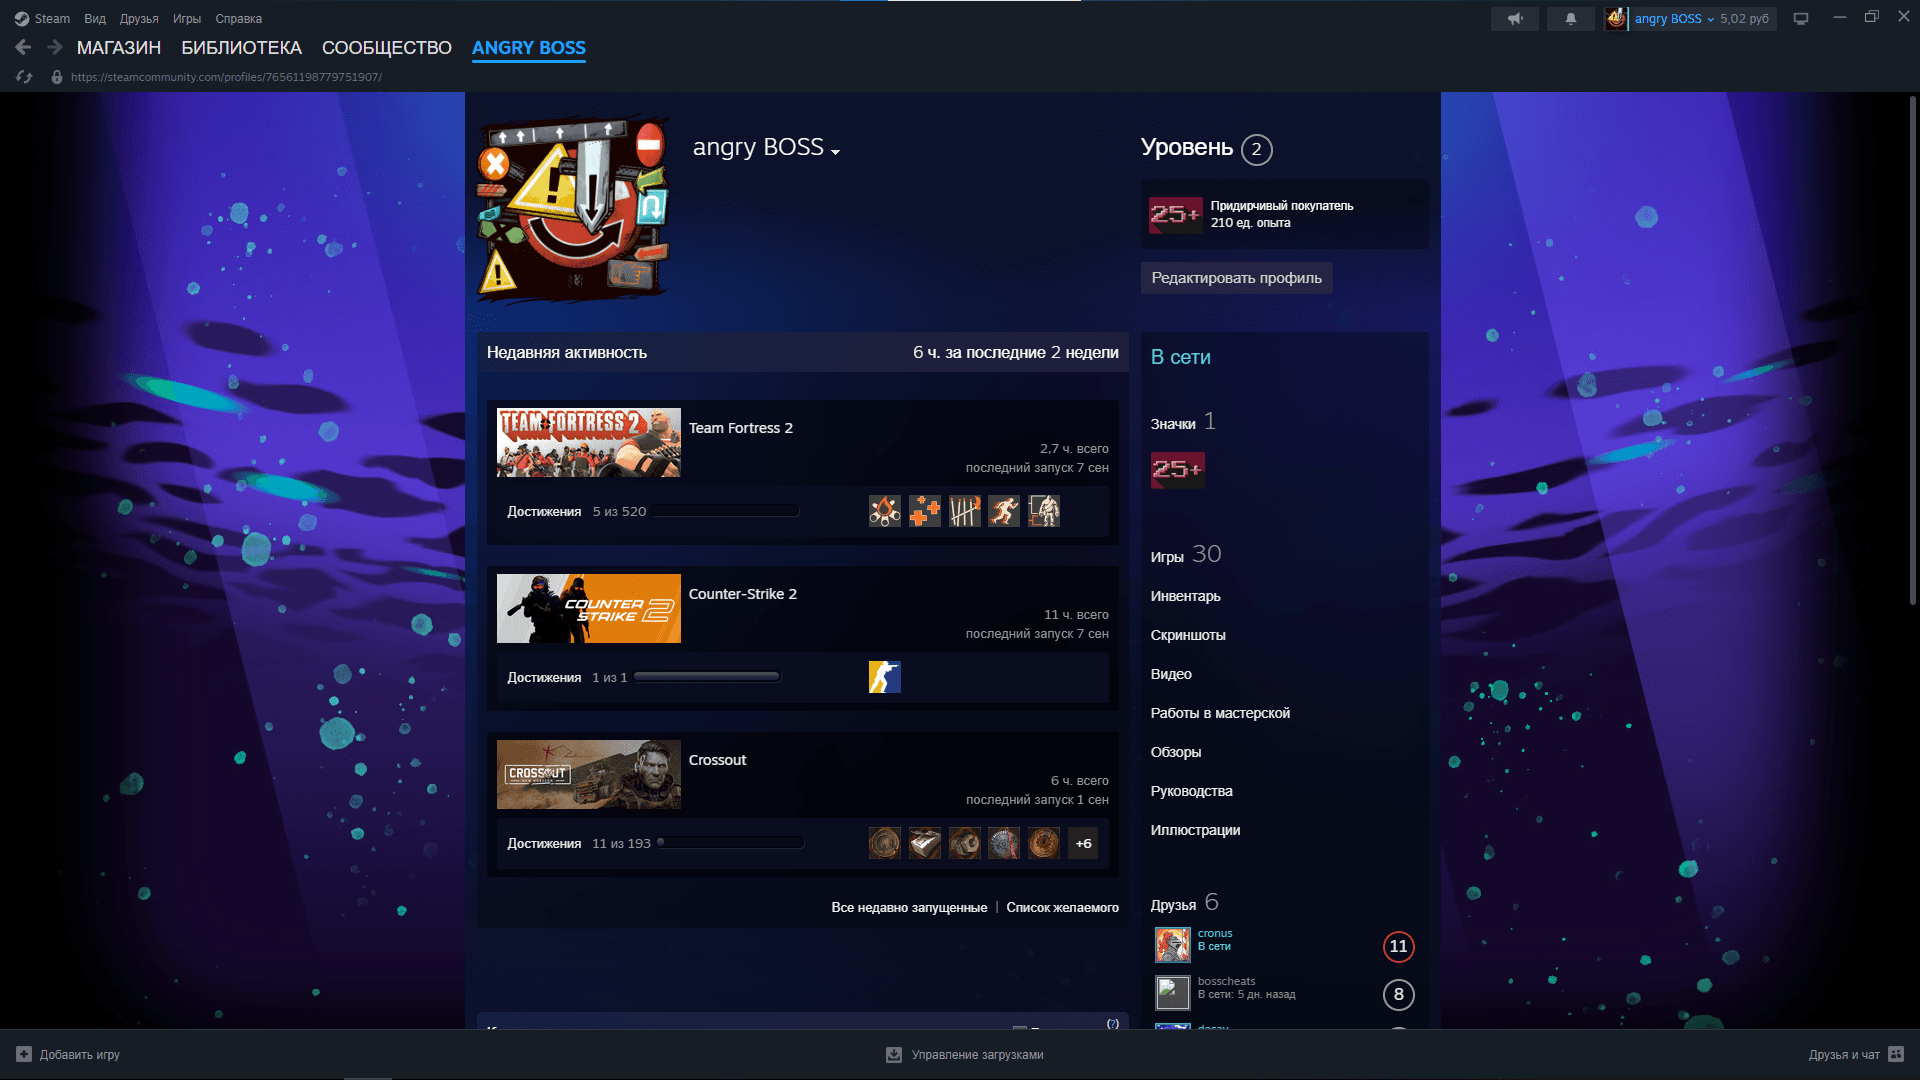This screenshot has width=1920, height=1080.
Task: Click the Counter-Strike 2 achievement icon
Action: (885, 677)
